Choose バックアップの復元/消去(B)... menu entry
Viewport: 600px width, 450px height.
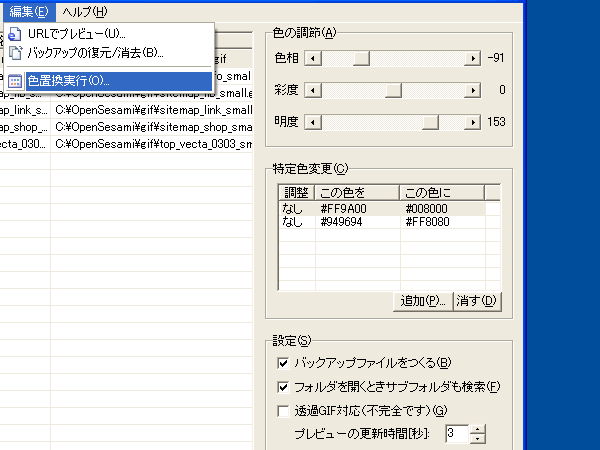pos(109,53)
